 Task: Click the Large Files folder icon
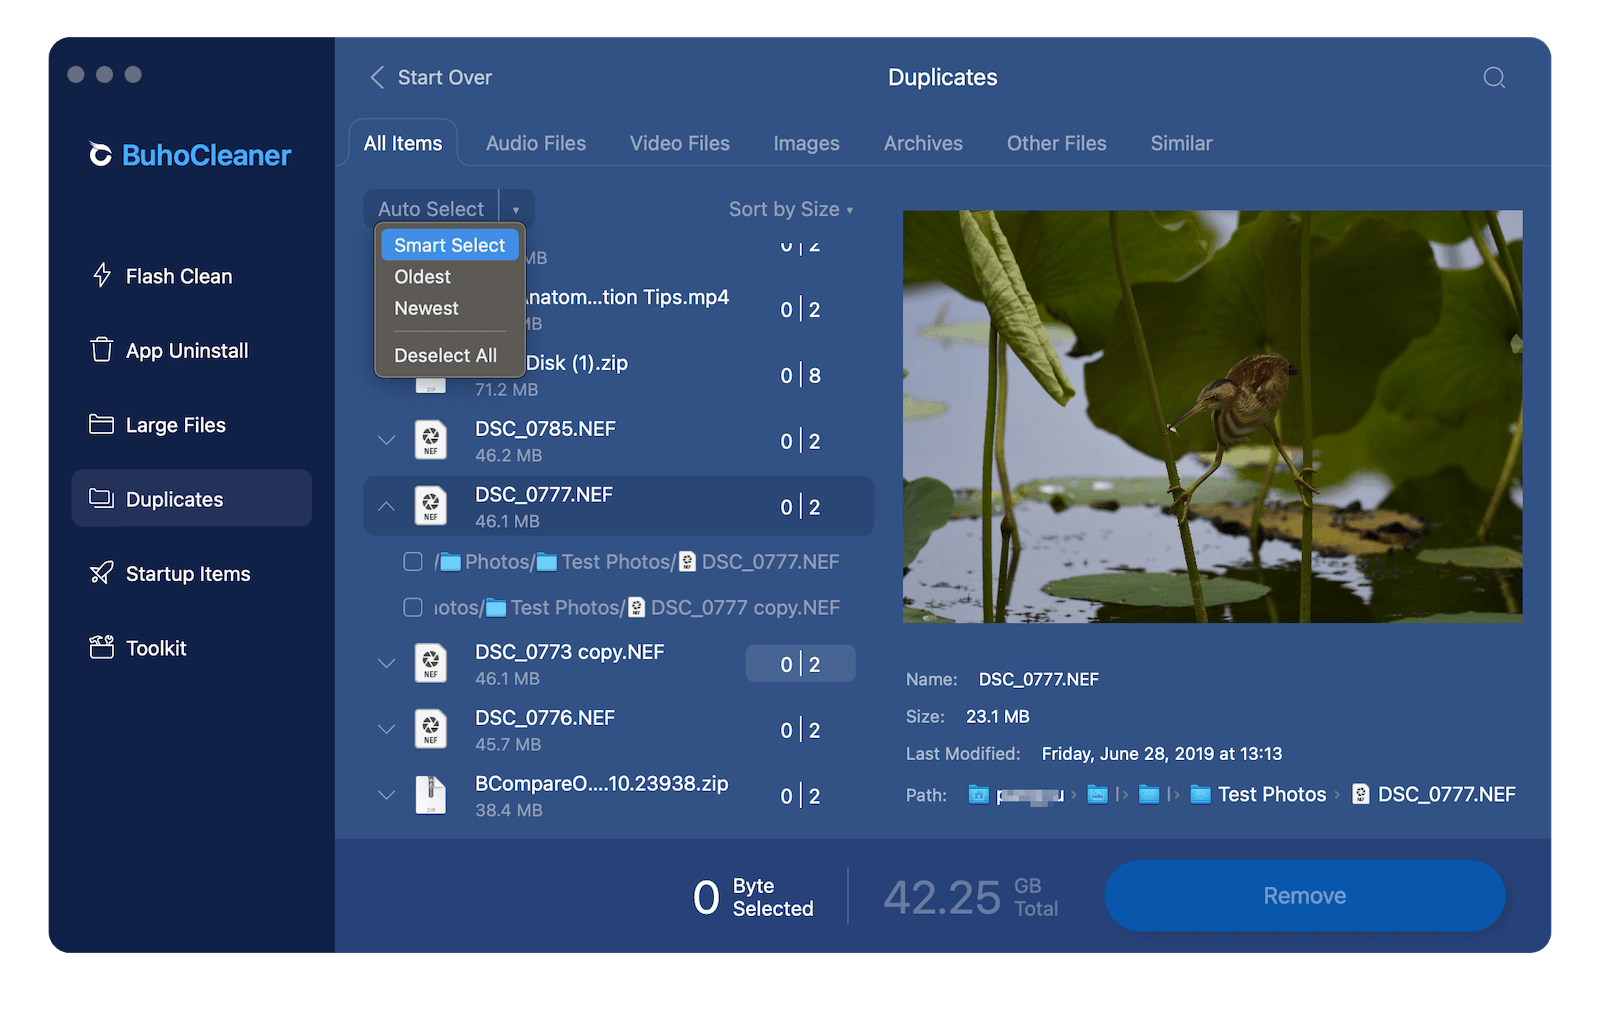[x=101, y=424]
